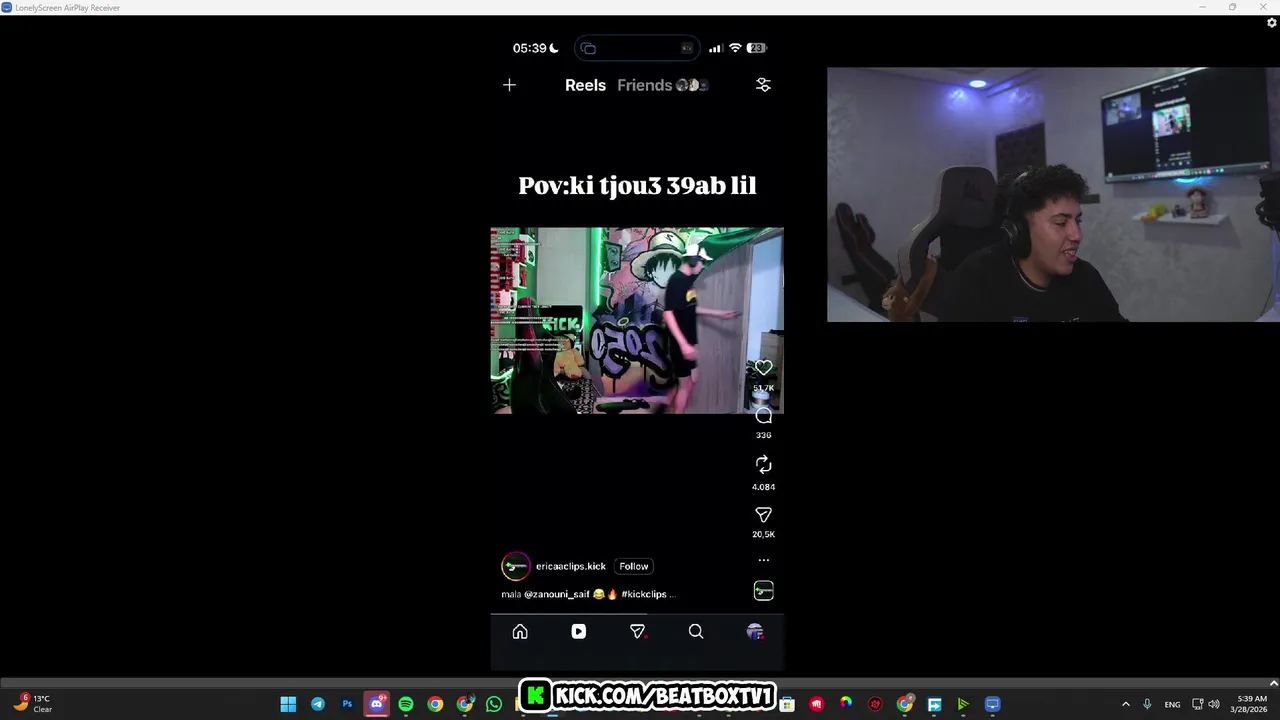Screen dimensions: 1280x720
Task: Select the Reels icon in bottom navigation
Action: point(578,631)
